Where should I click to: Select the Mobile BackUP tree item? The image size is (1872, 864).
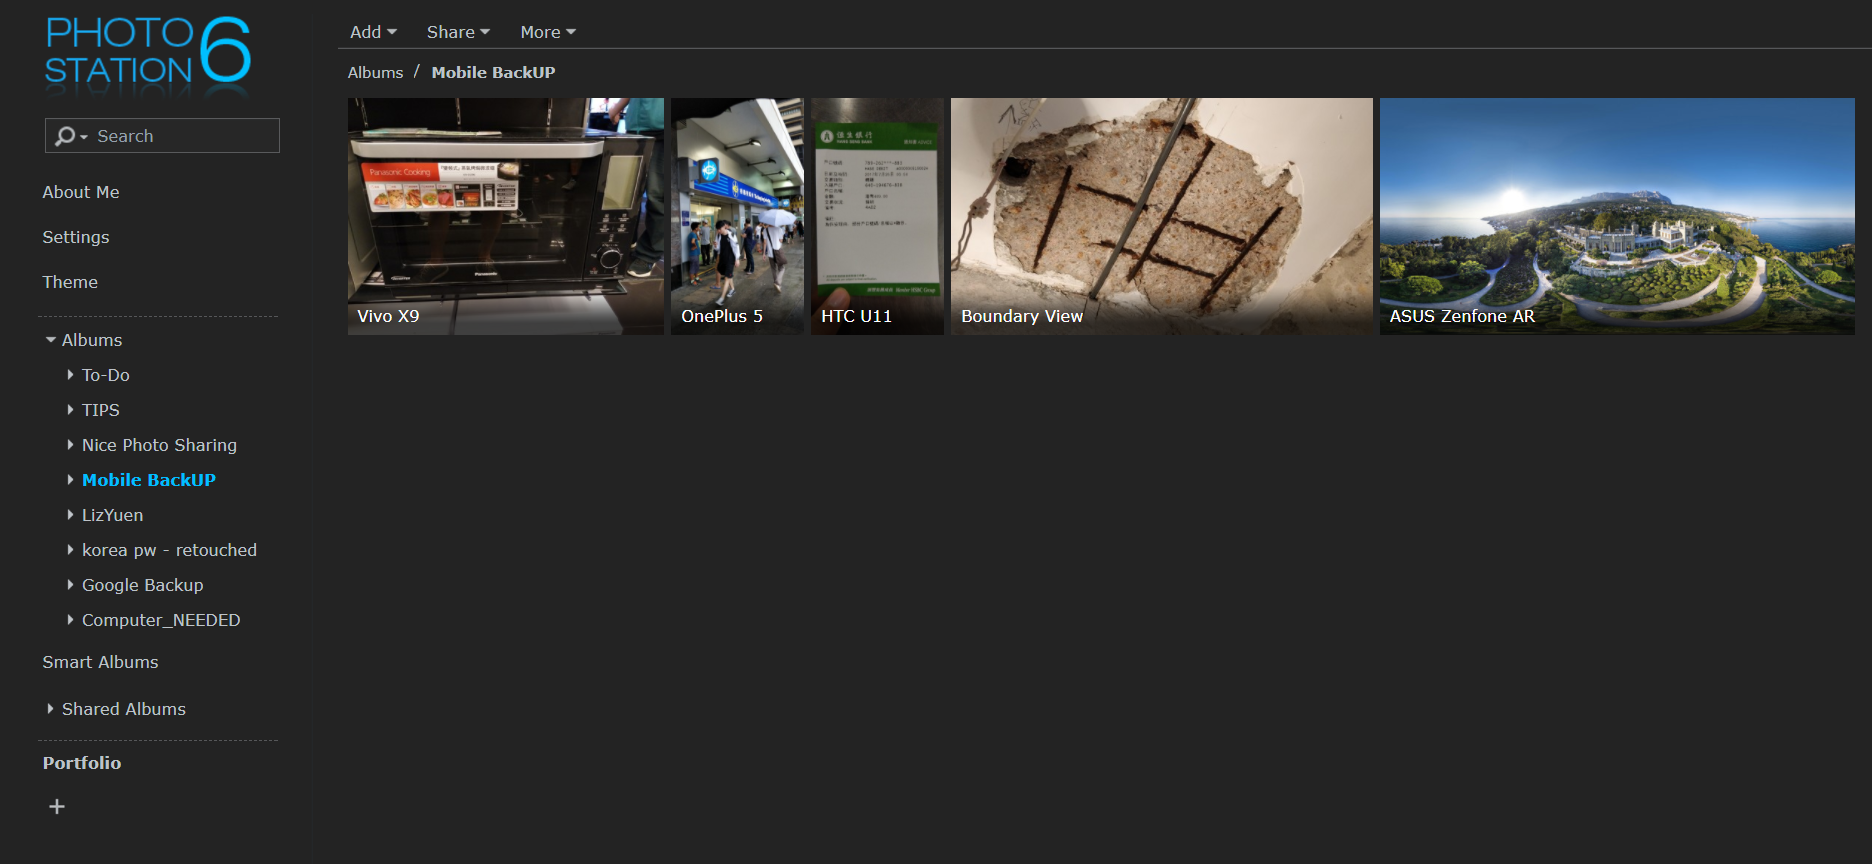(x=149, y=480)
